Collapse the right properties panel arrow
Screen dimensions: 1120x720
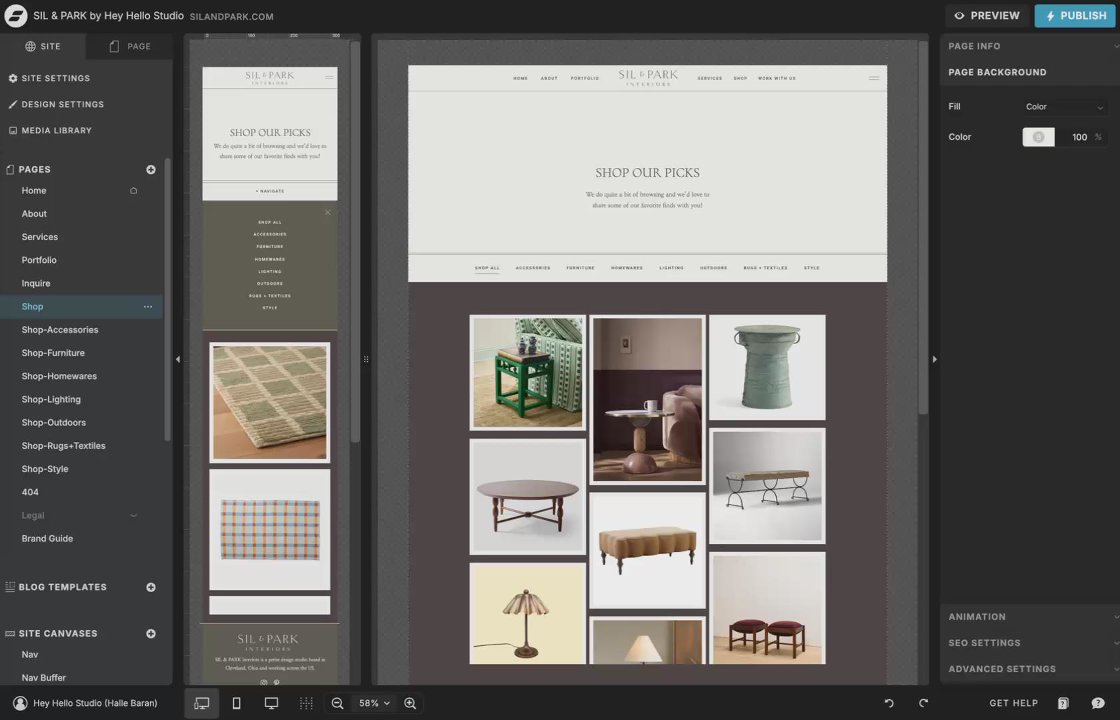coord(934,359)
